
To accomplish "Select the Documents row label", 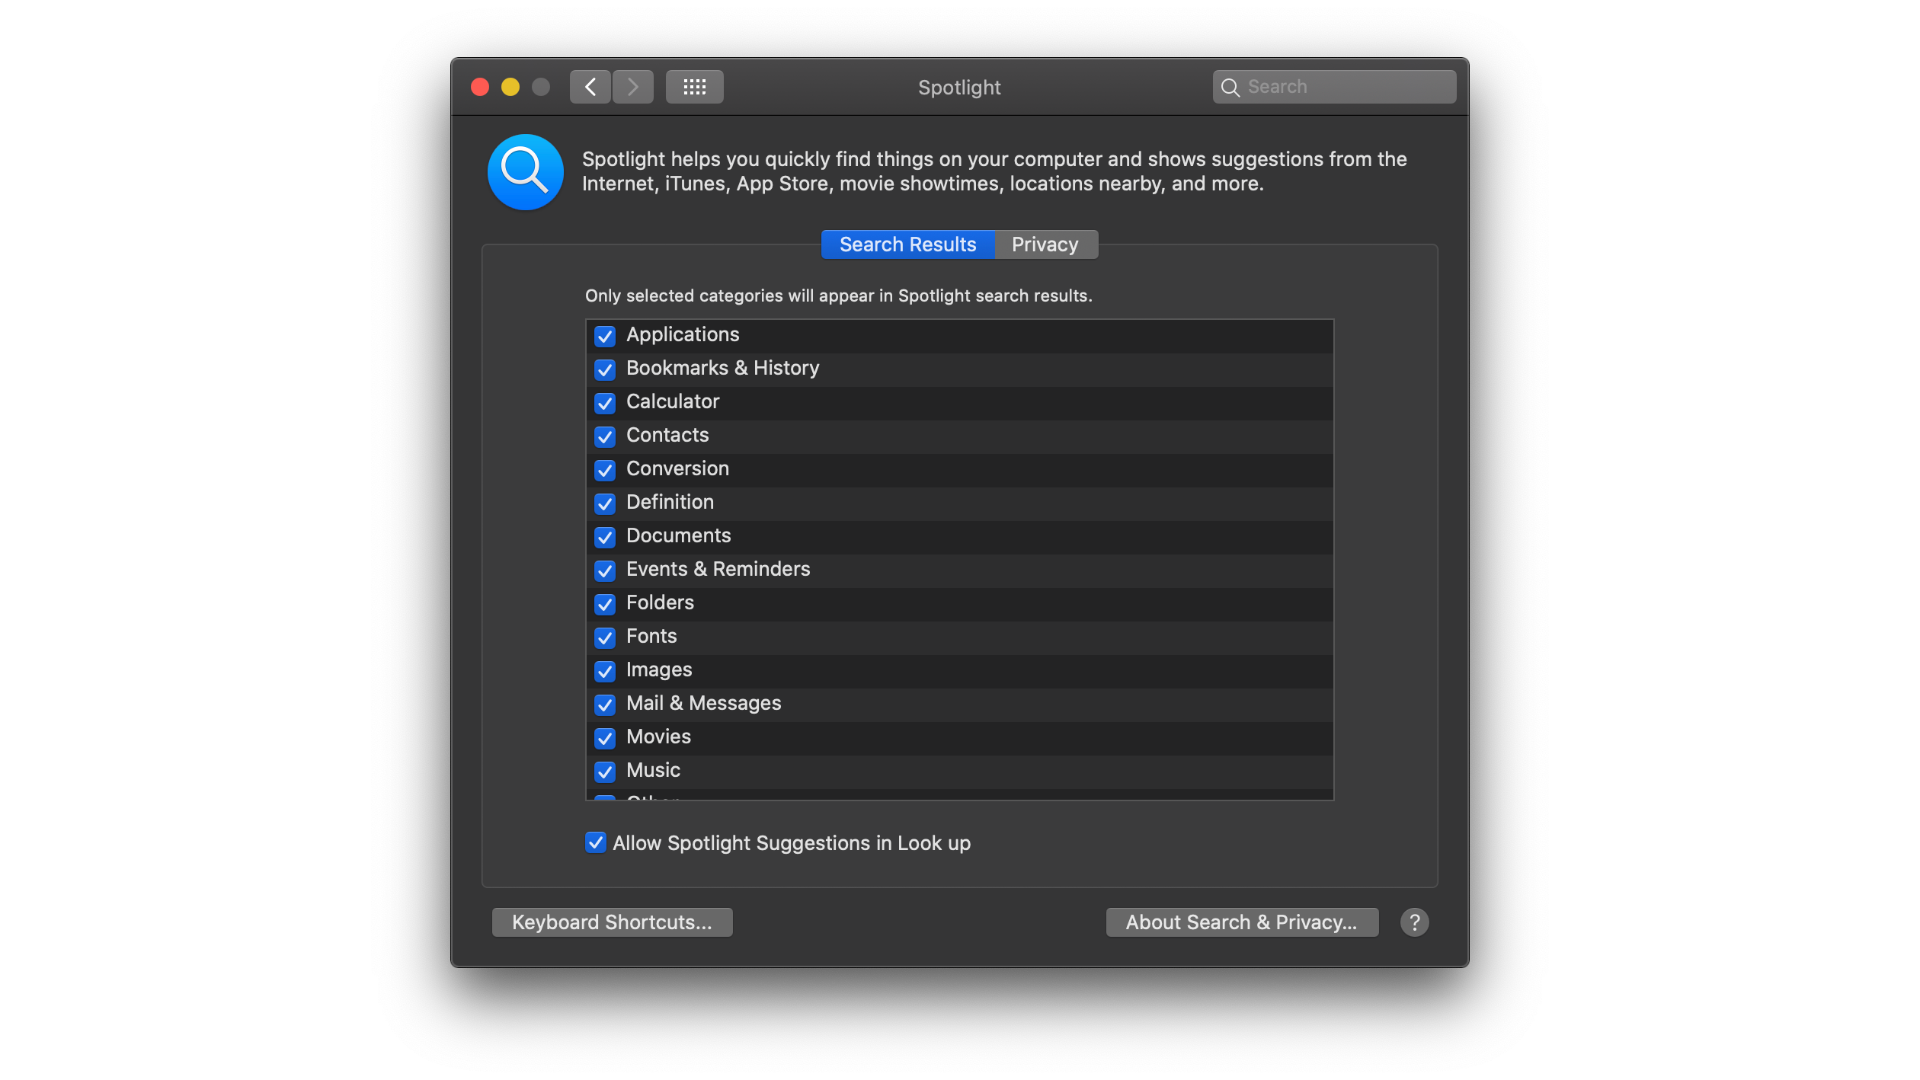I will (679, 536).
